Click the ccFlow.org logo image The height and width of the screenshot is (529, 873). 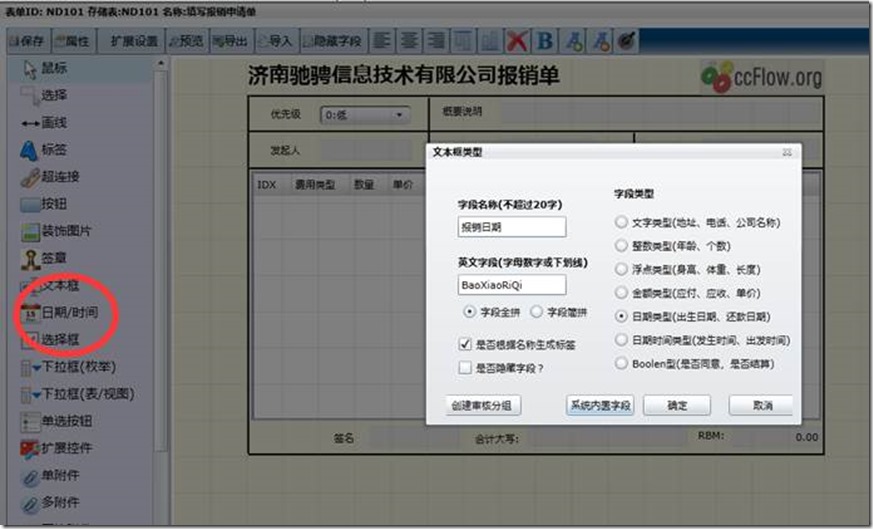(761, 77)
